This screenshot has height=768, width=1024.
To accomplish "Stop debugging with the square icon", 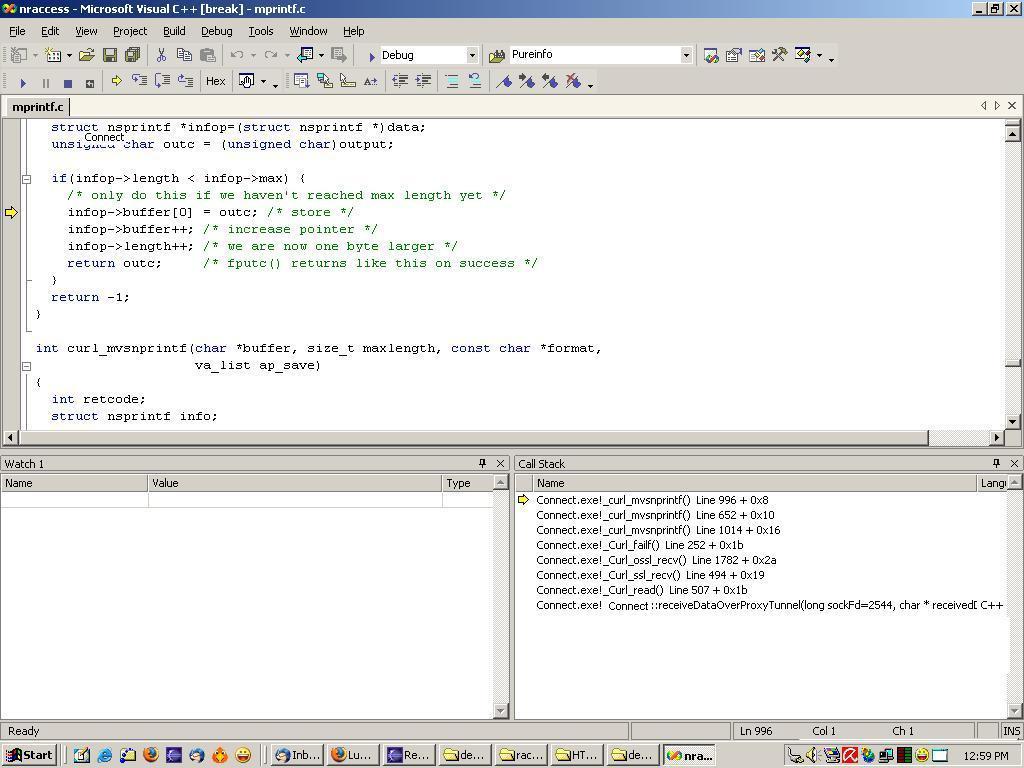I will [67, 82].
